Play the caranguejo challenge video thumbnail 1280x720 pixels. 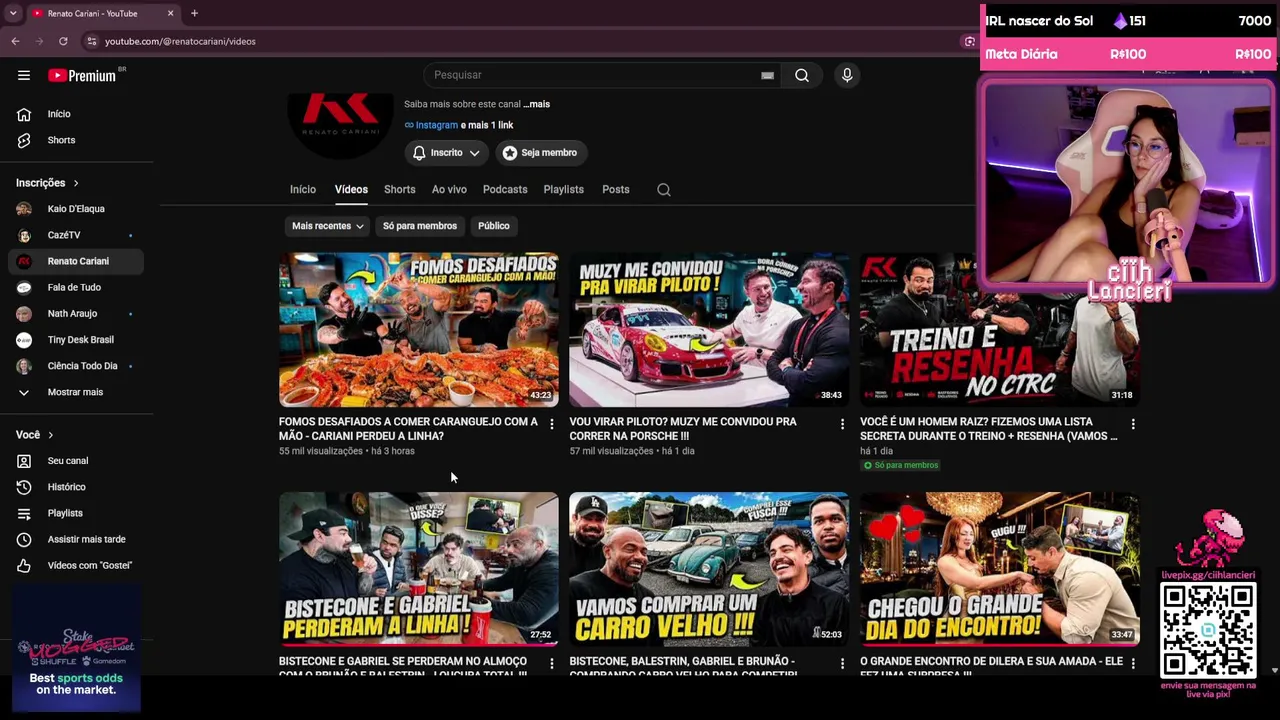tap(419, 330)
